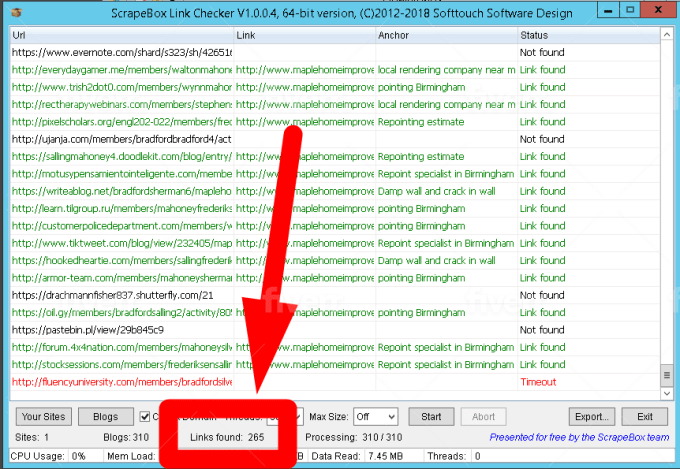
Task: Click Threads: 0 status bar entry
Action: click(454, 456)
